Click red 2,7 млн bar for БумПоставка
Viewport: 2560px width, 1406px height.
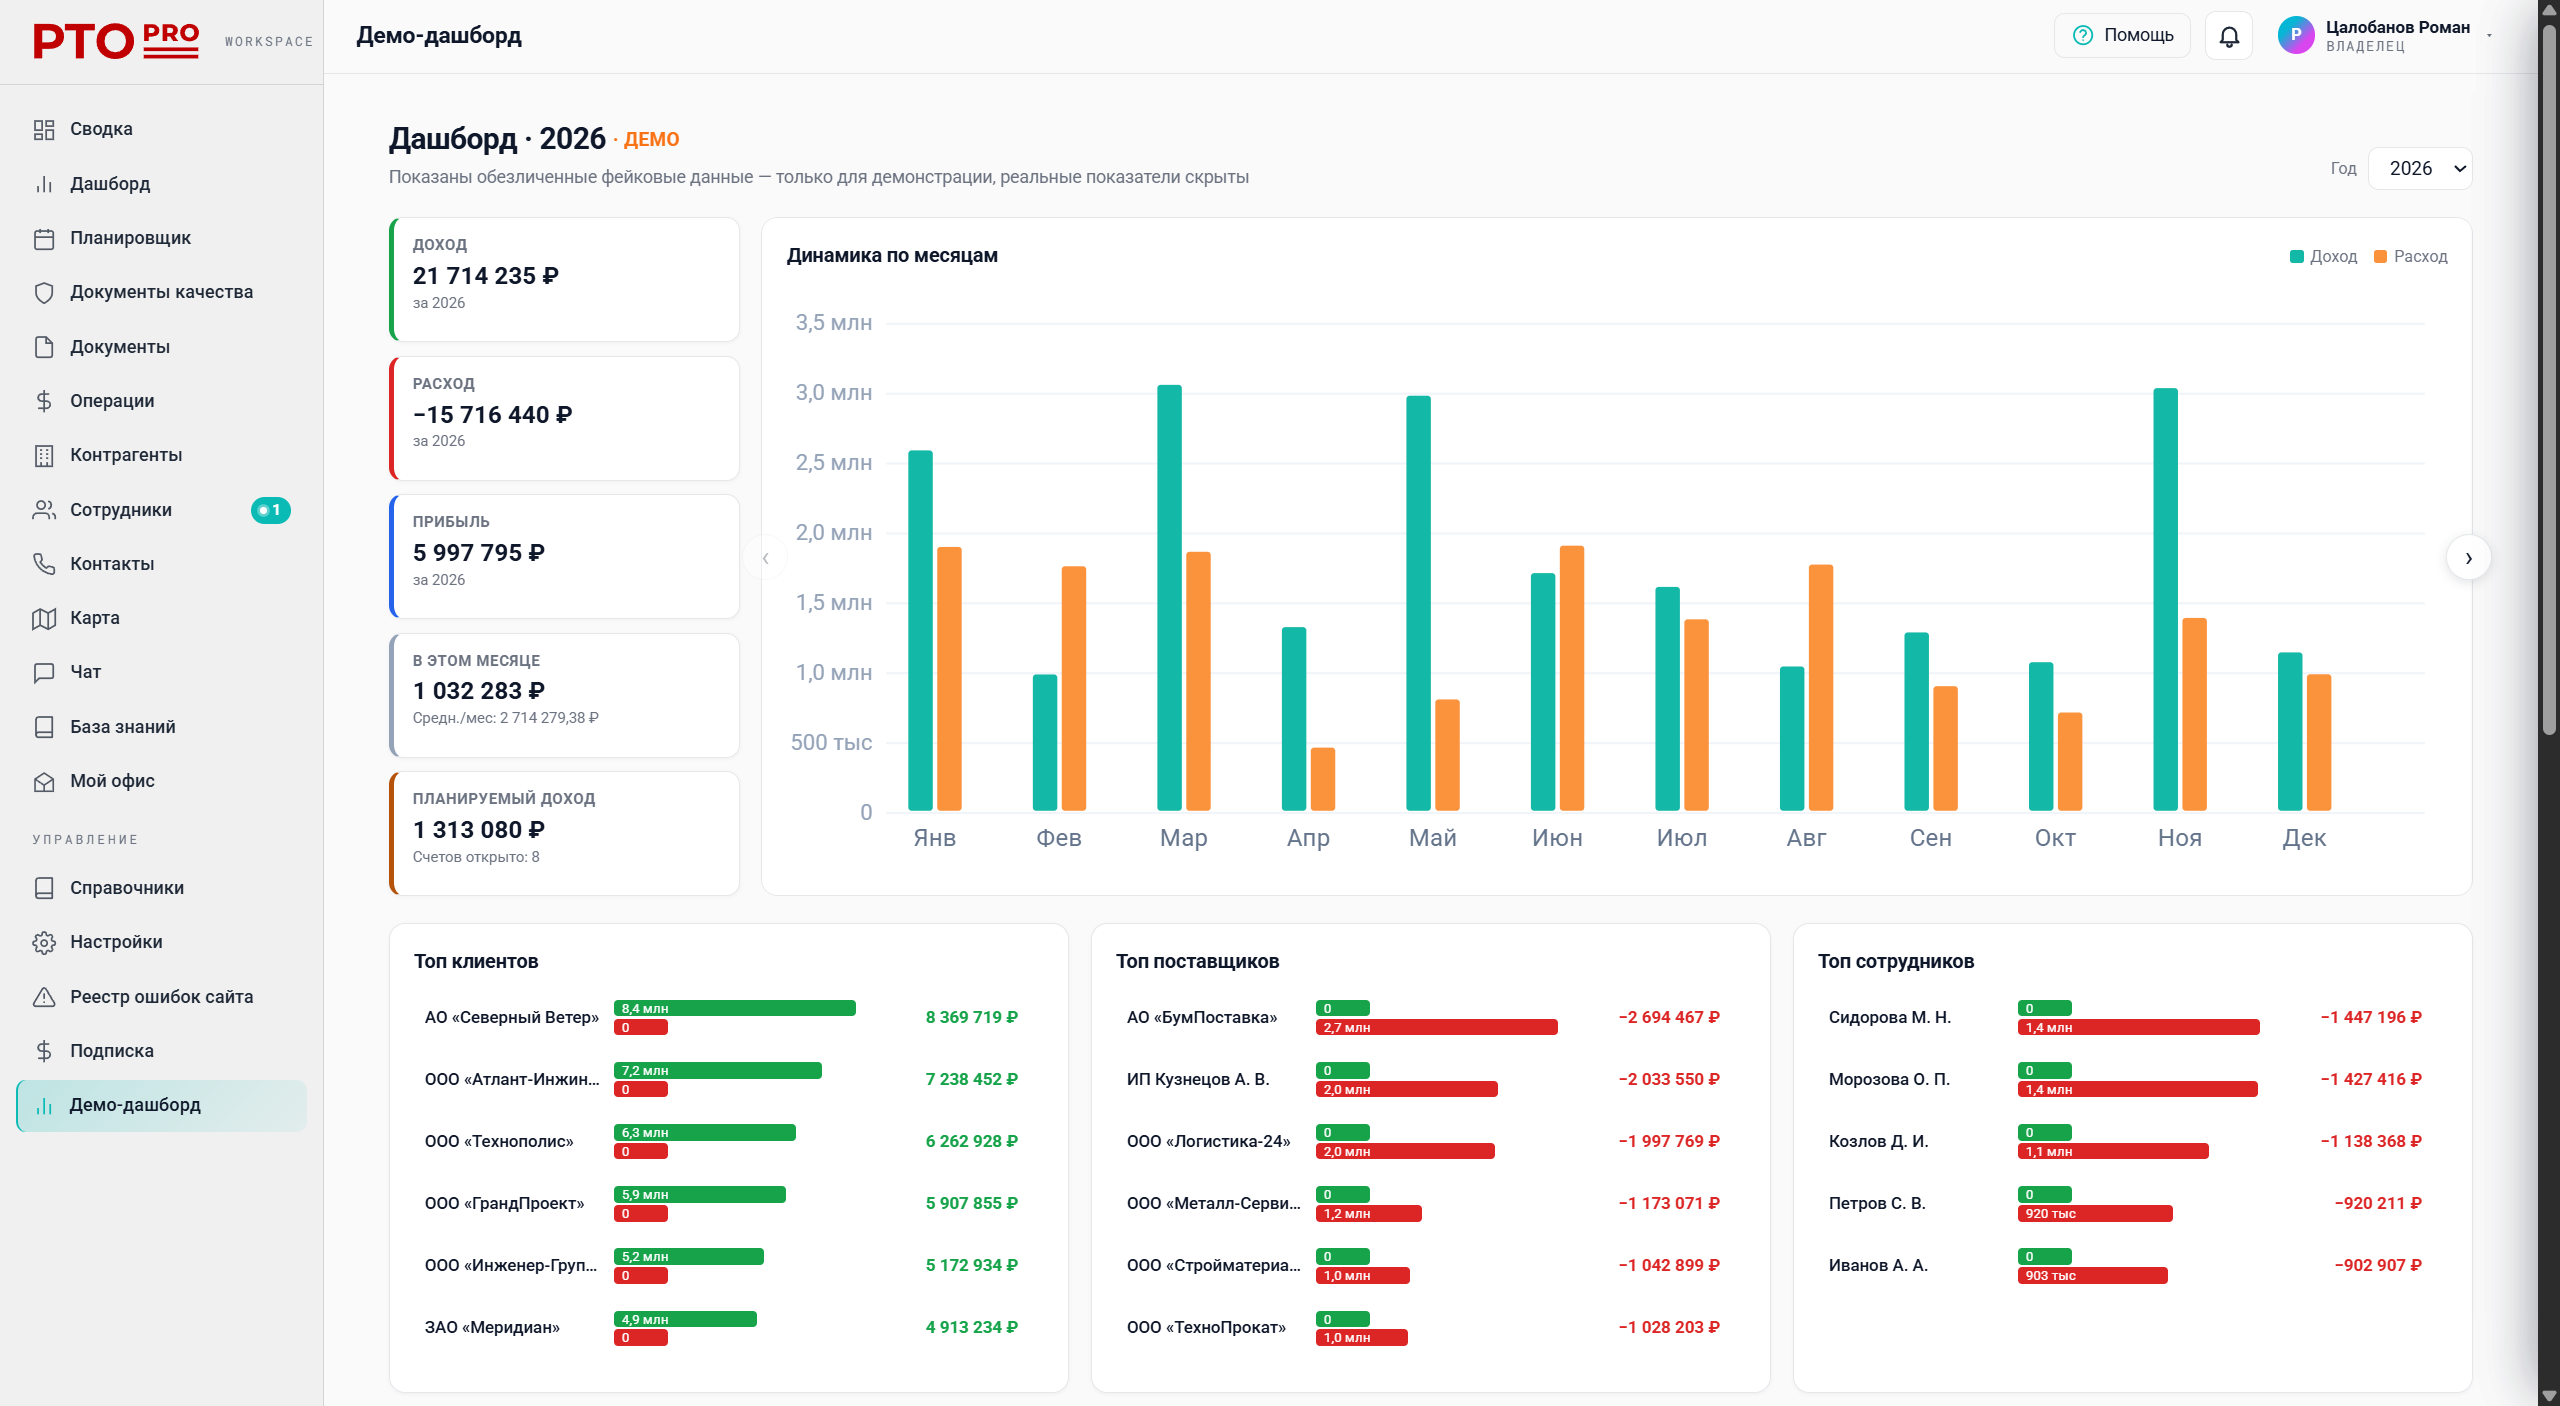coord(1437,1027)
